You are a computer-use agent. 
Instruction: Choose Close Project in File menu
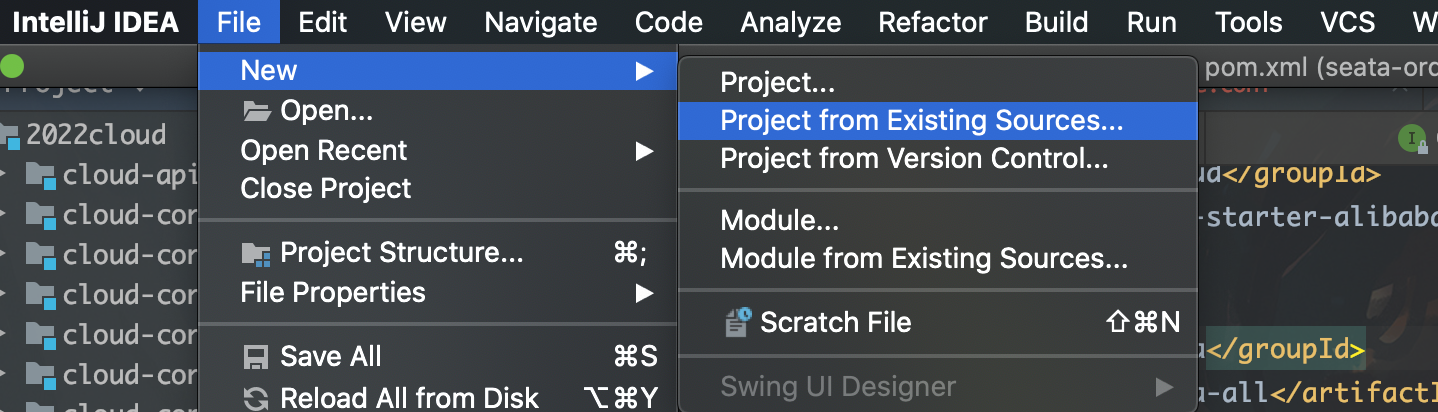tap(326, 189)
